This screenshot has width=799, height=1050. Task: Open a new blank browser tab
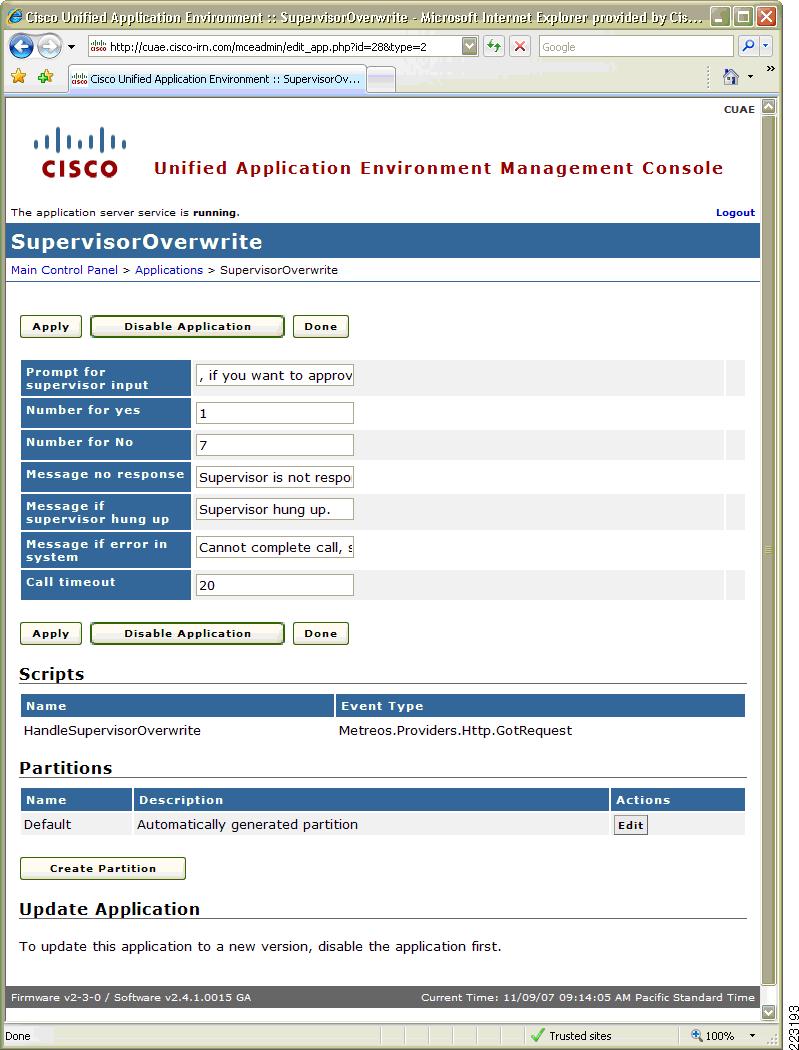pyautogui.click(x=381, y=80)
